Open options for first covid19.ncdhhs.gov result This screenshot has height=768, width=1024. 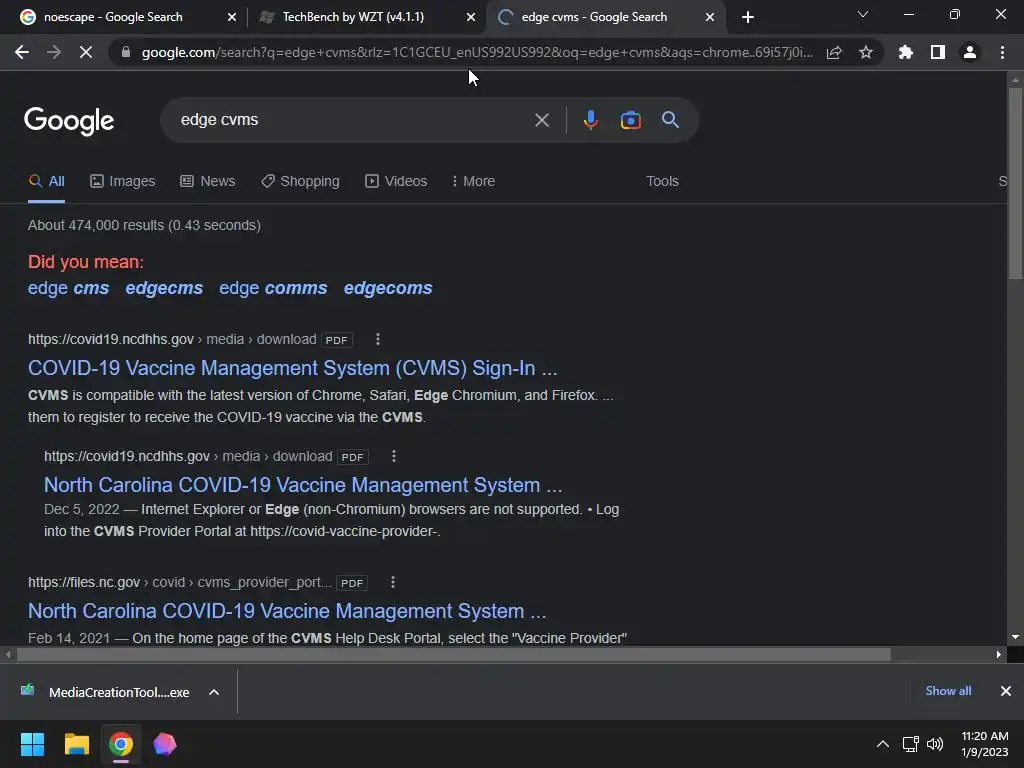click(377, 339)
